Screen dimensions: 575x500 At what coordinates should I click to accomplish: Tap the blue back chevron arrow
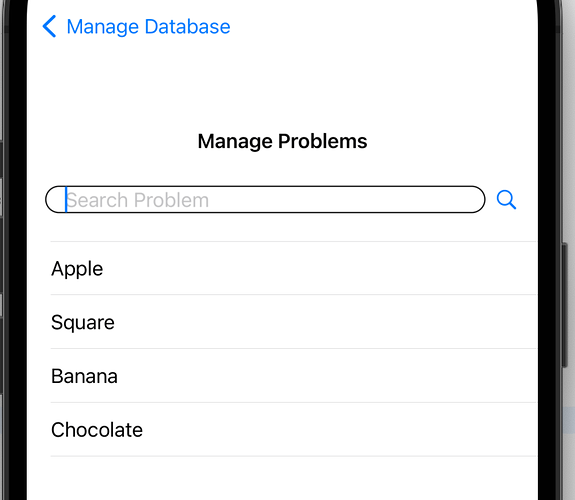(x=50, y=26)
